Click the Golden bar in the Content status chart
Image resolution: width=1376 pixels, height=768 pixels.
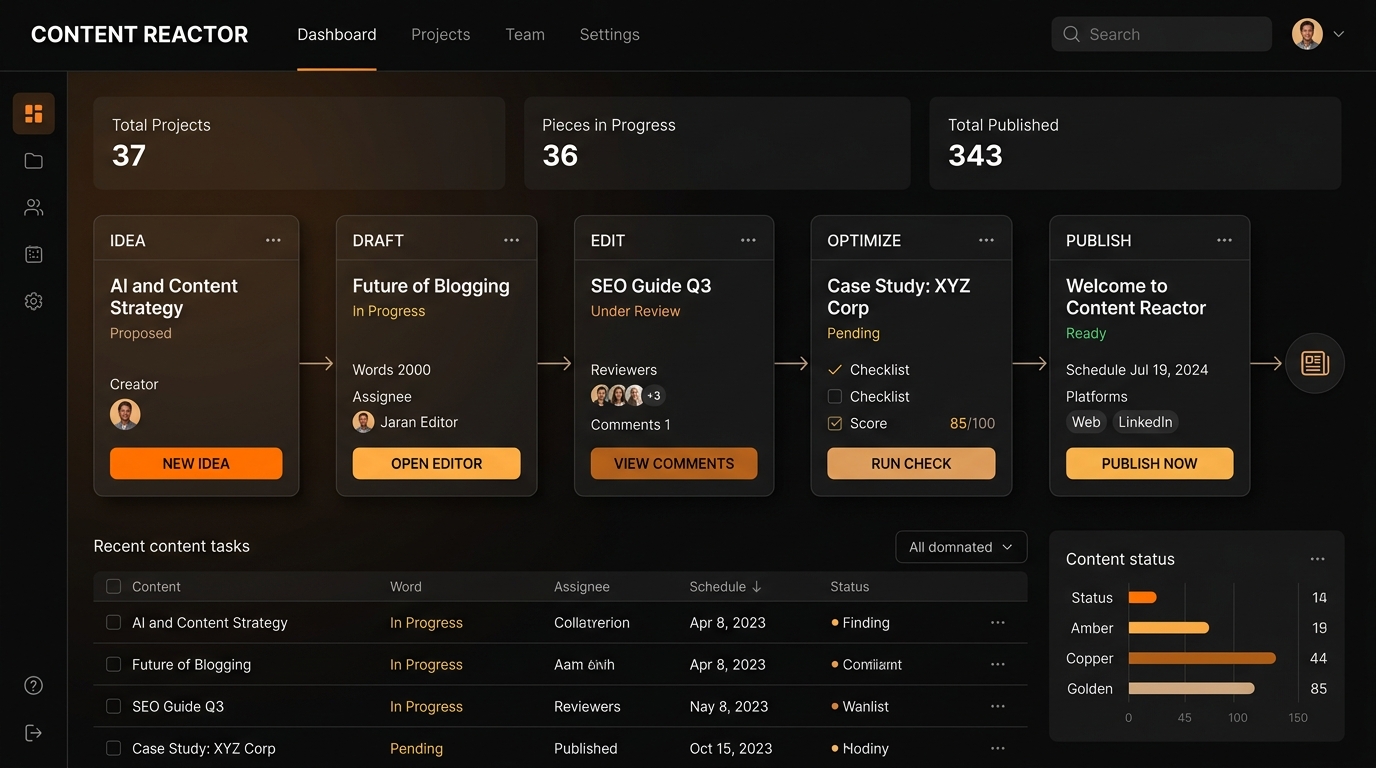pyautogui.click(x=1191, y=688)
